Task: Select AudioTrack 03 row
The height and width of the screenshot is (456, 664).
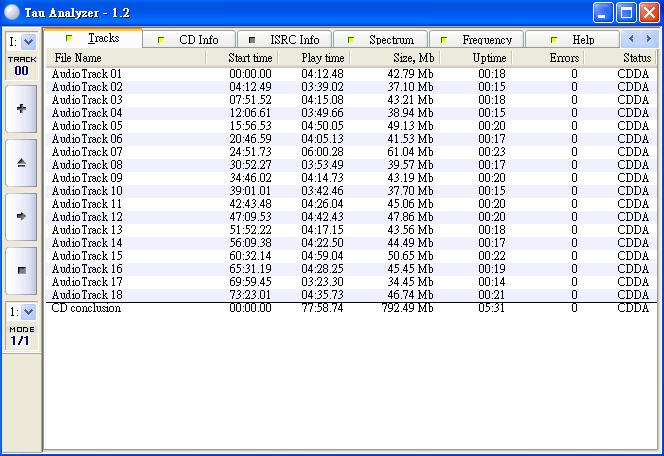Action: [351, 100]
